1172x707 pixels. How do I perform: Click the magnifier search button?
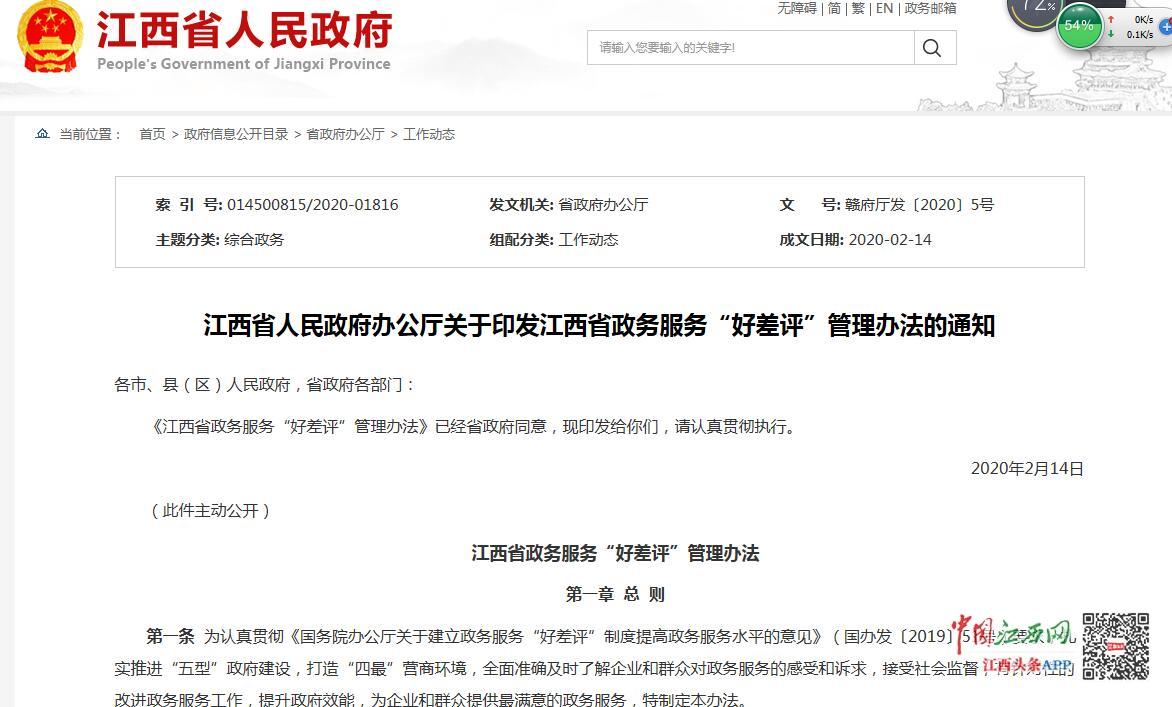pyautogui.click(x=932, y=48)
